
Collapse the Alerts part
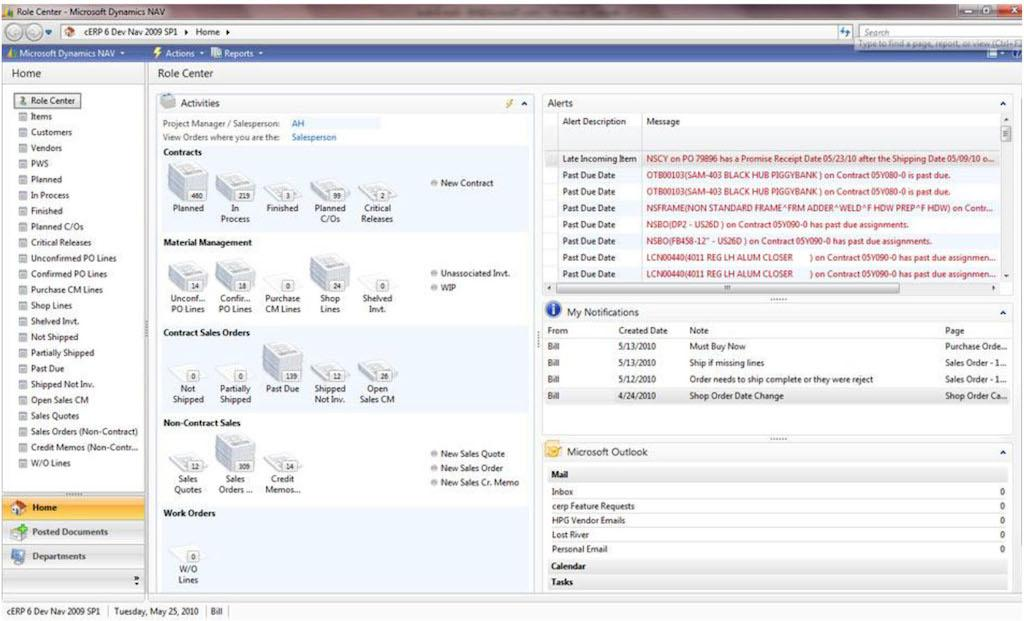click(1003, 103)
